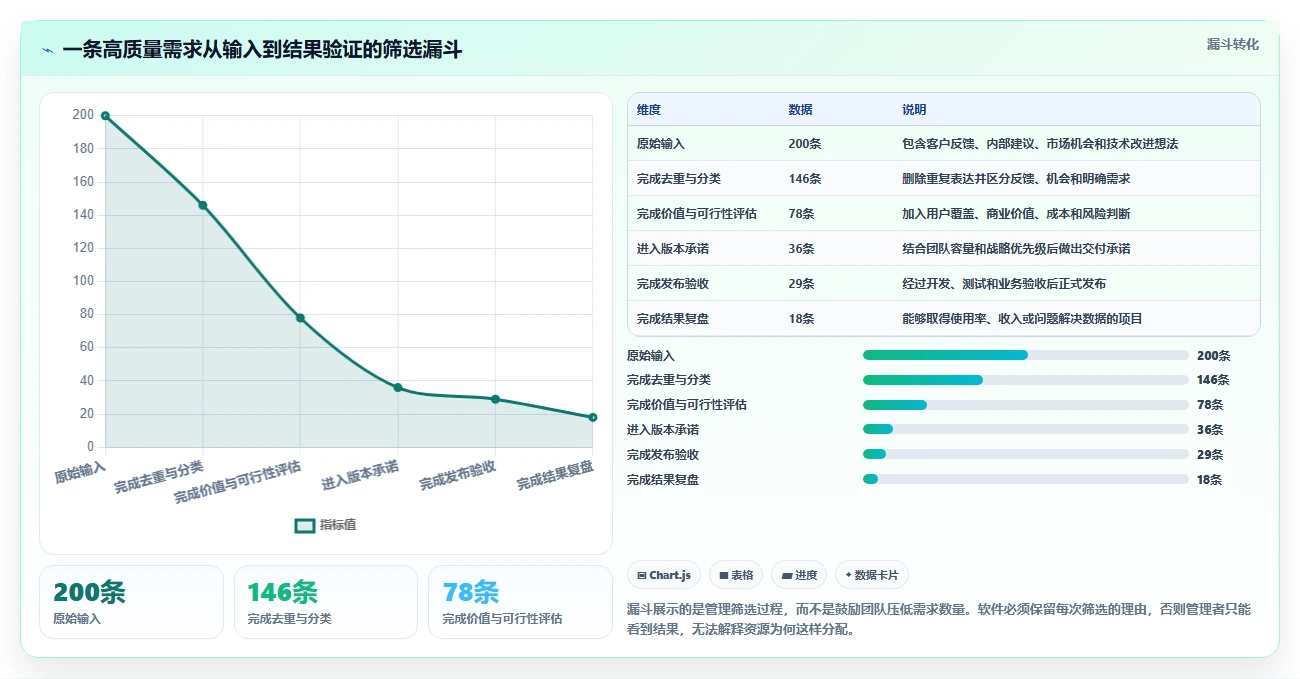Image resolution: width=1300 pixels, height=679 pixels.
Task: Click the 36条 table cell
Action: point(837,249)
